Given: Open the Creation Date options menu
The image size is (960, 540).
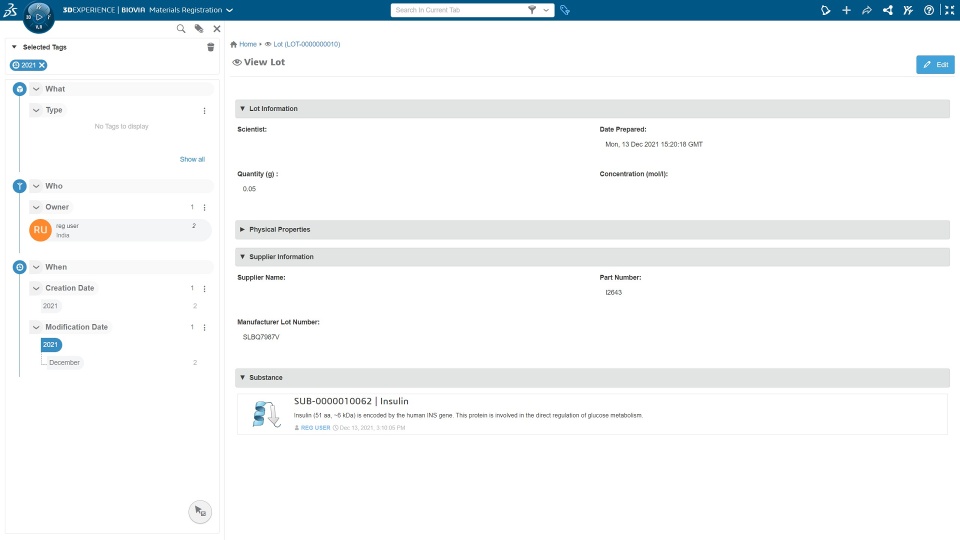Looking at the screenshot, I should (x=204, y=288).
